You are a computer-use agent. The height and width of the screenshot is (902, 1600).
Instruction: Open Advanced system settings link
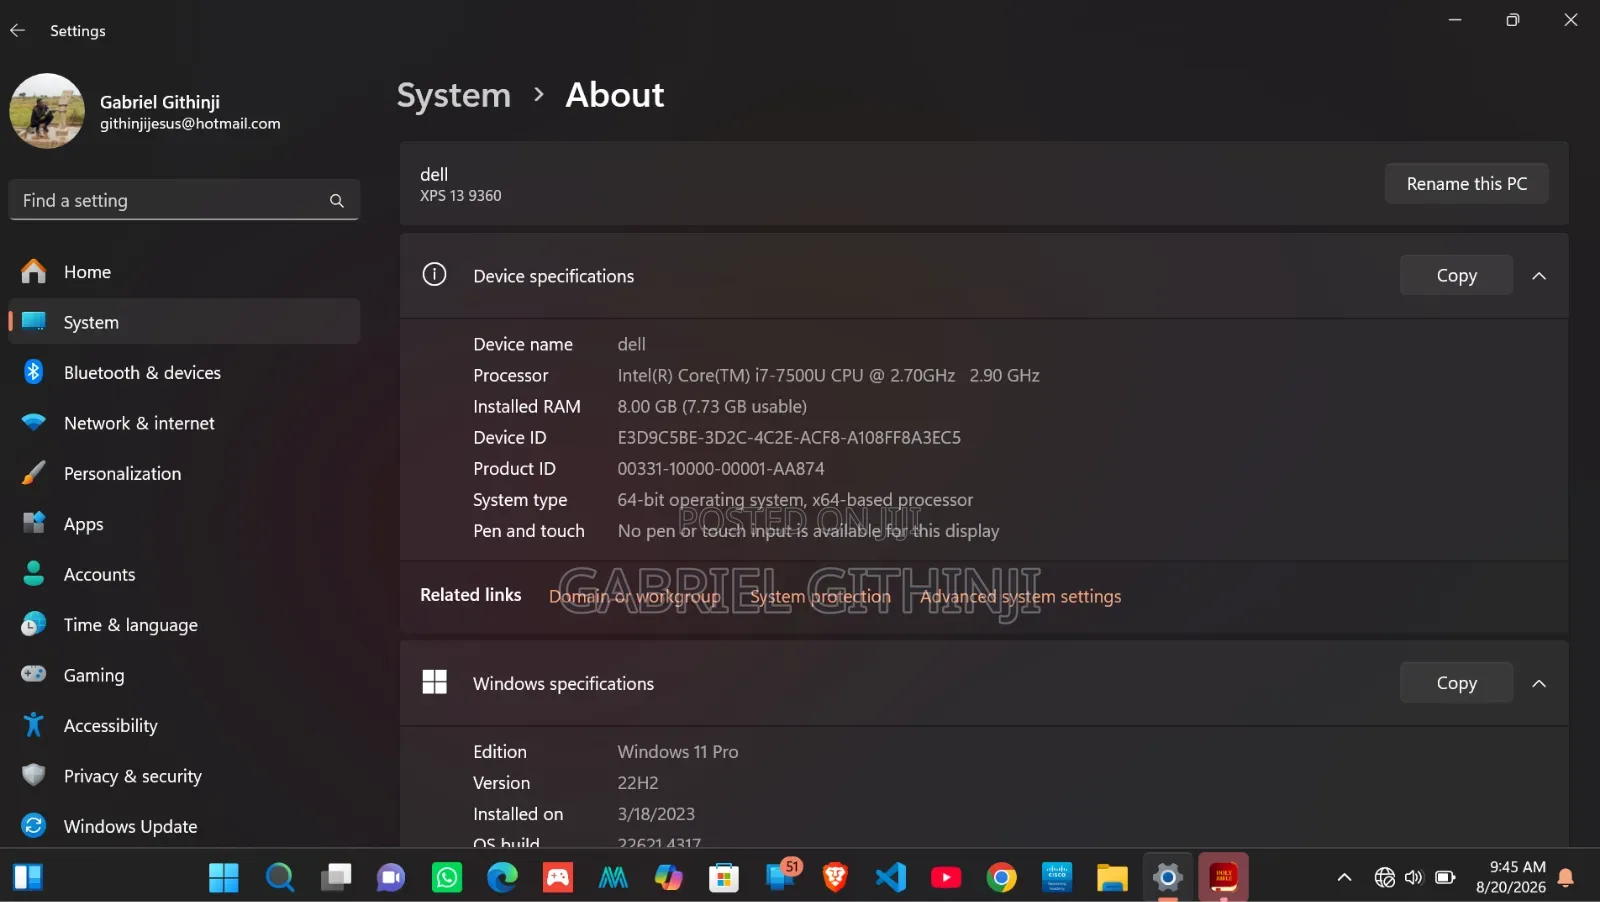(1021, 597)
